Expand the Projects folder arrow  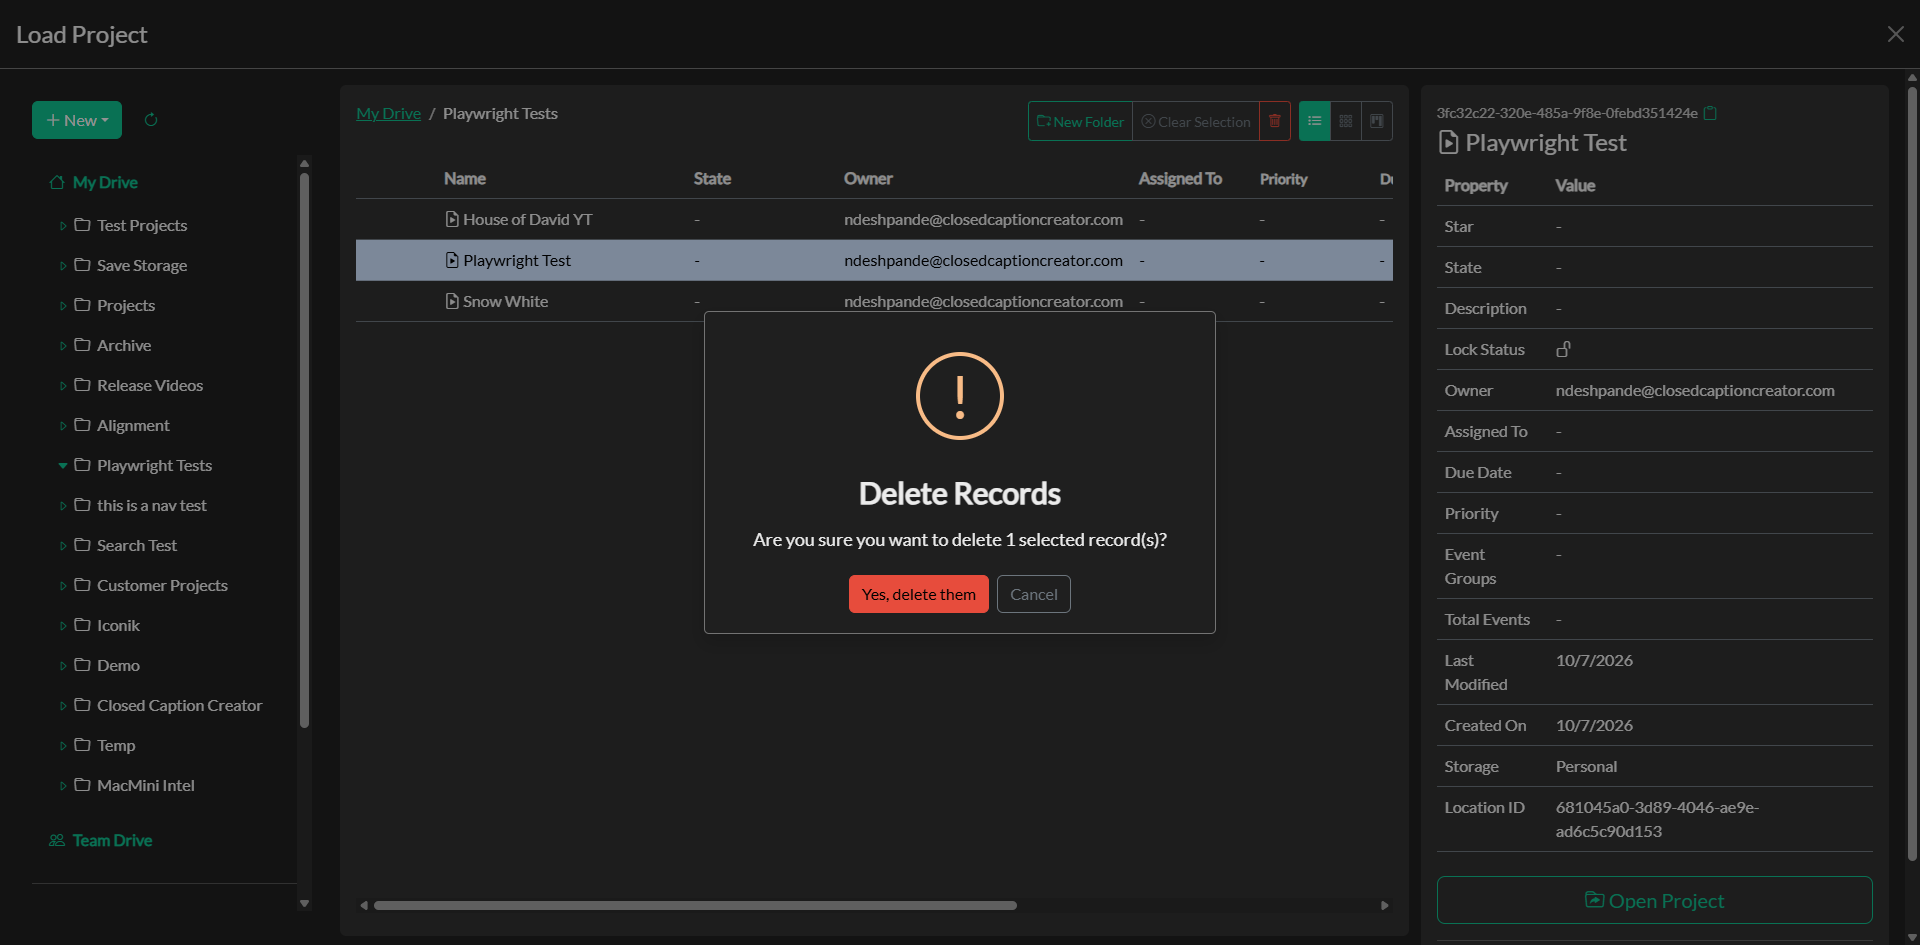click(63, 306)
